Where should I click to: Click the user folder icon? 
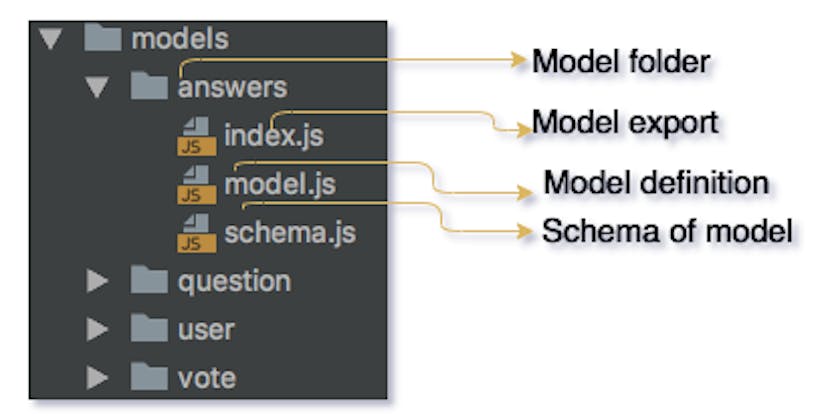[149, 328]
